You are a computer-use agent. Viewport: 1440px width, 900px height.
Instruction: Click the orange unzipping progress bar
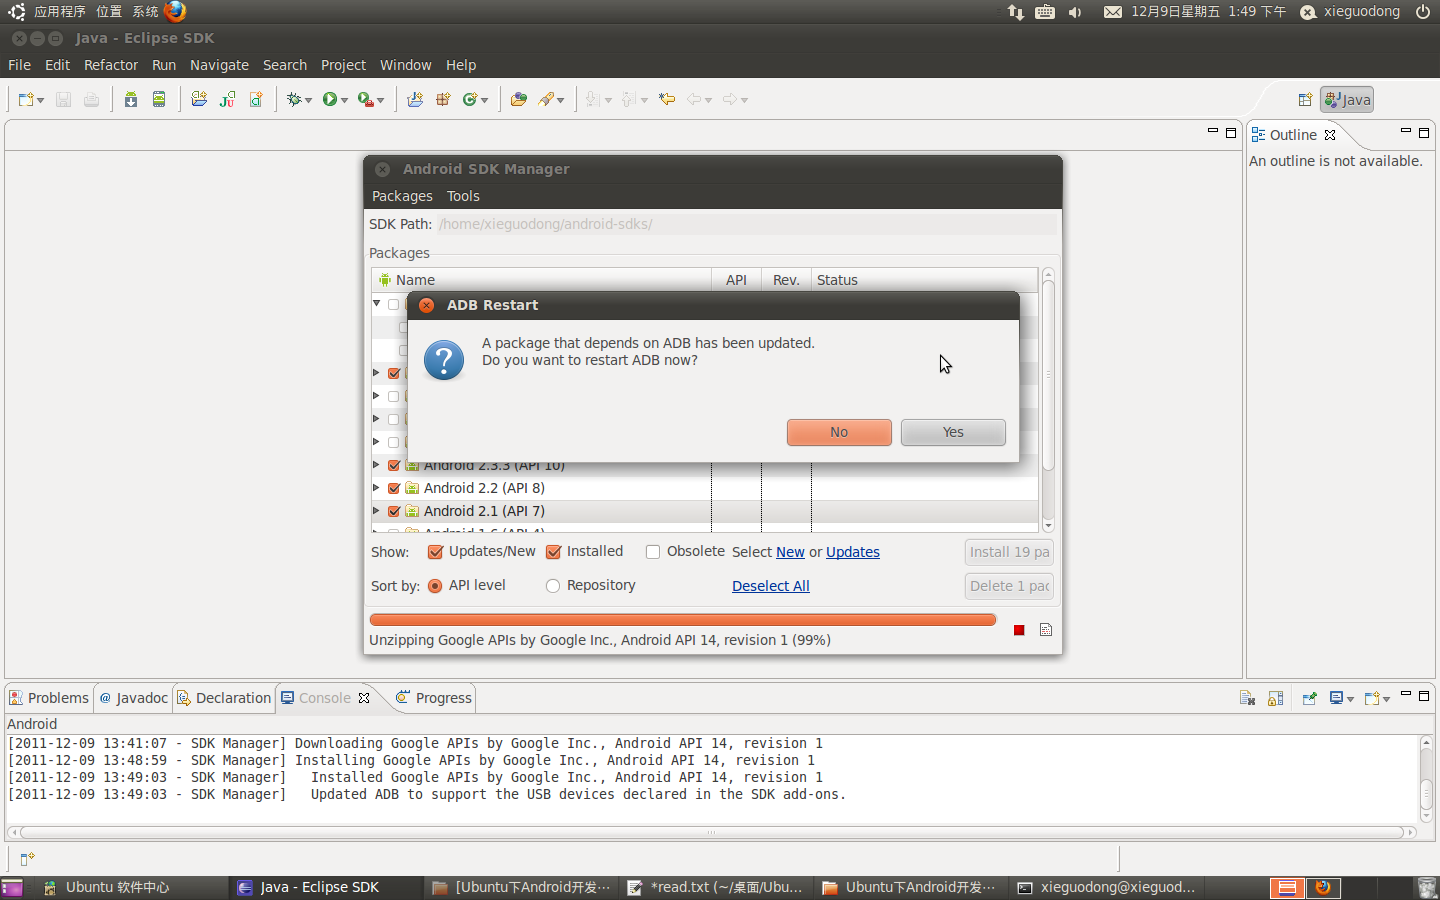coord(683,620)
